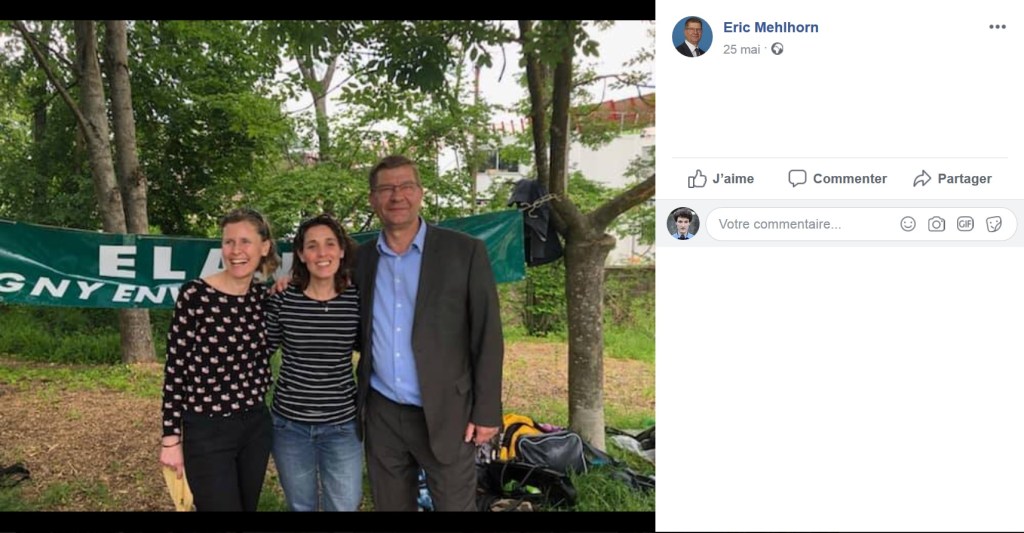Click the poster's profile picture in header
Image resolution: width=1024 pixels, height=533 pixels.
[x=692, y=37]
